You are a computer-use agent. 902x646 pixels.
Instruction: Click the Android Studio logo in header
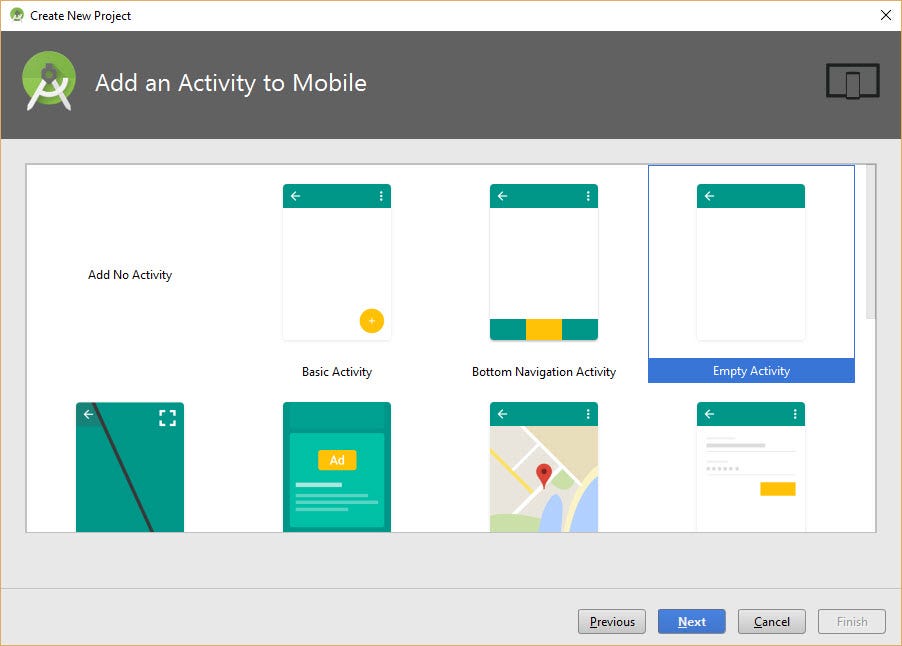tap(49, 81)
